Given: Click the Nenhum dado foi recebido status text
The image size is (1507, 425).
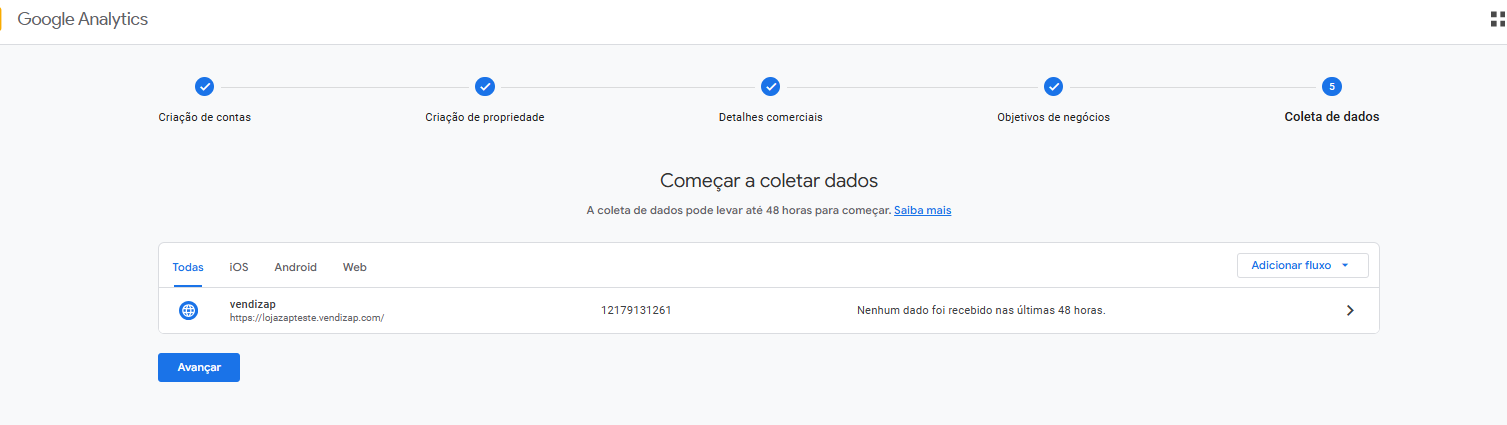Looking at the screenshot, I should pyautogui.click(x=980, y=310).
